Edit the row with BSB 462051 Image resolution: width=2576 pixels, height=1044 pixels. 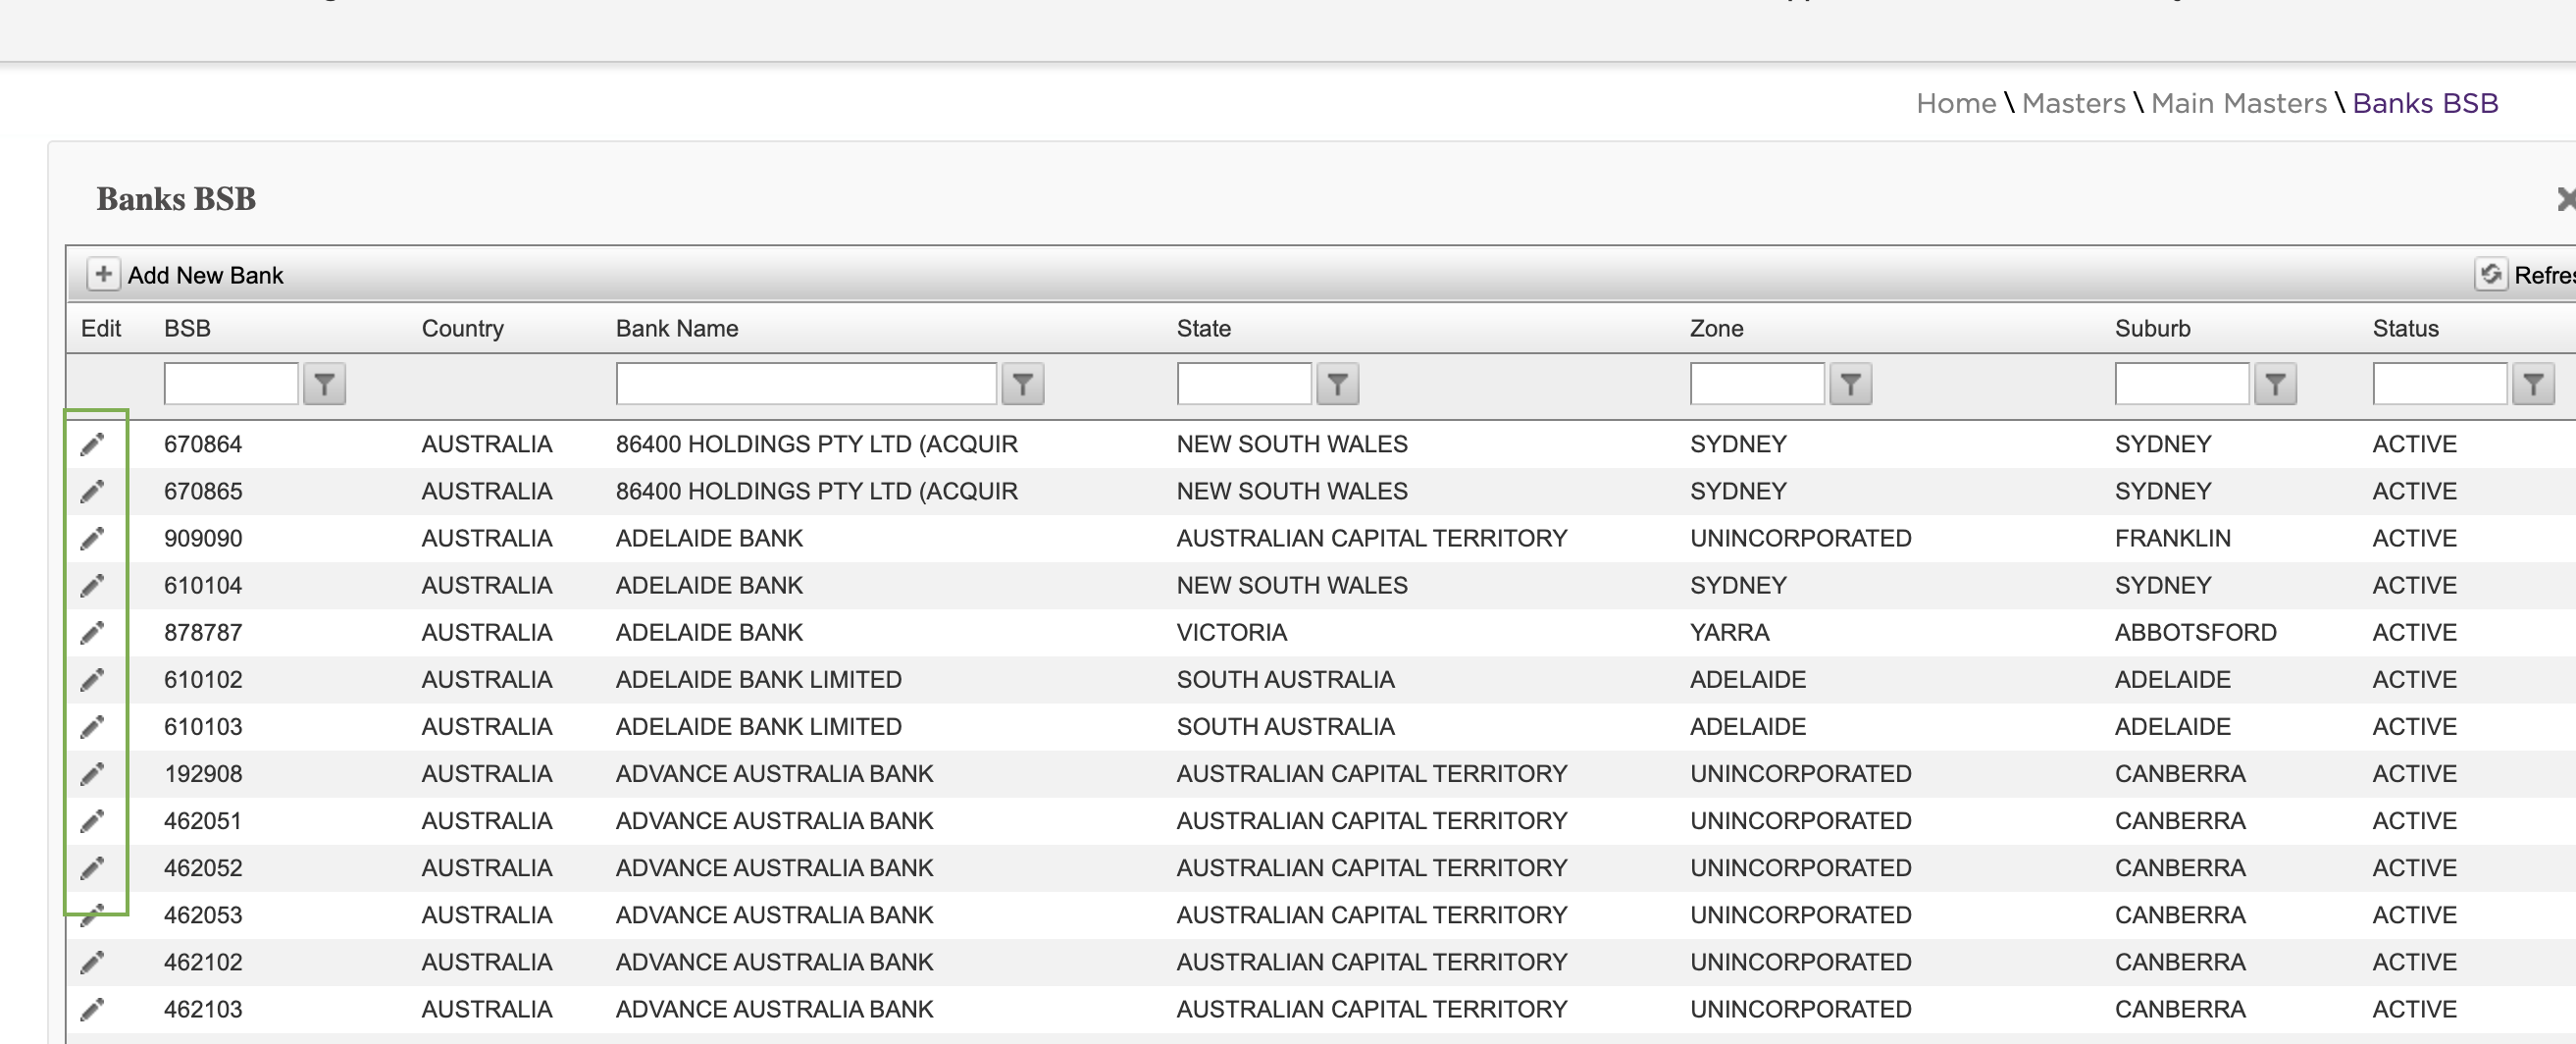coord(92,820)
